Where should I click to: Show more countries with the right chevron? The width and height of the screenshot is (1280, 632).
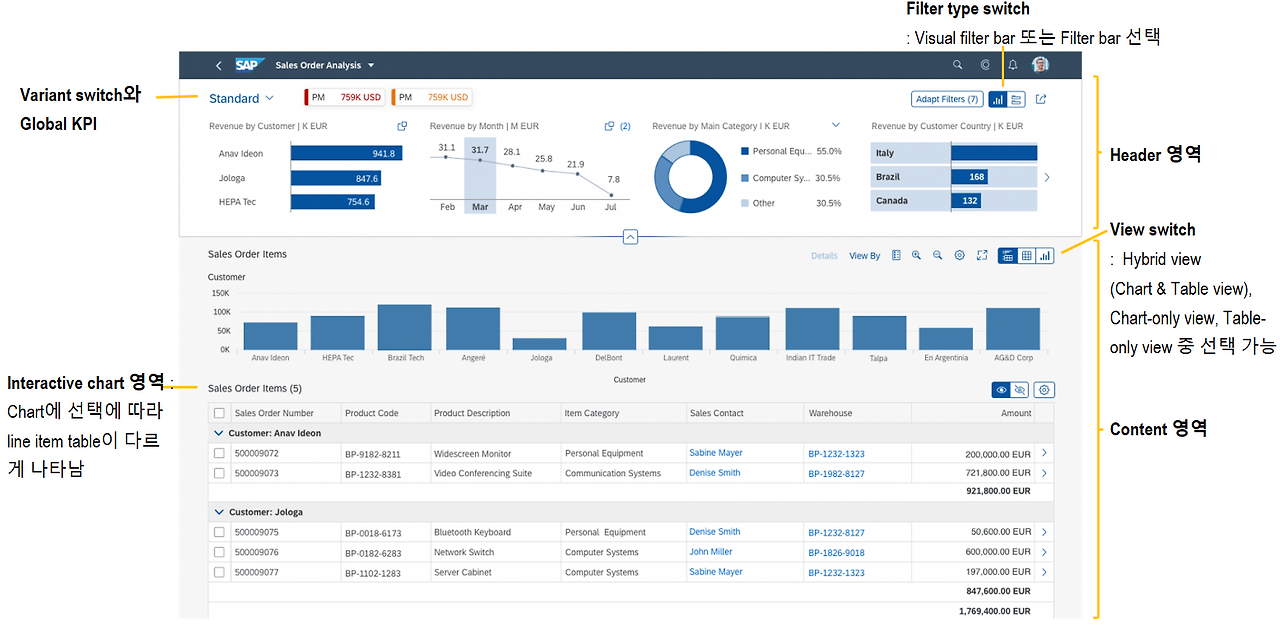(1047, 177)
